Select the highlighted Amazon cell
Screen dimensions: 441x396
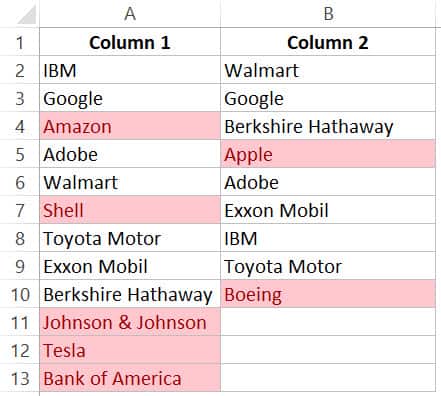130,126
